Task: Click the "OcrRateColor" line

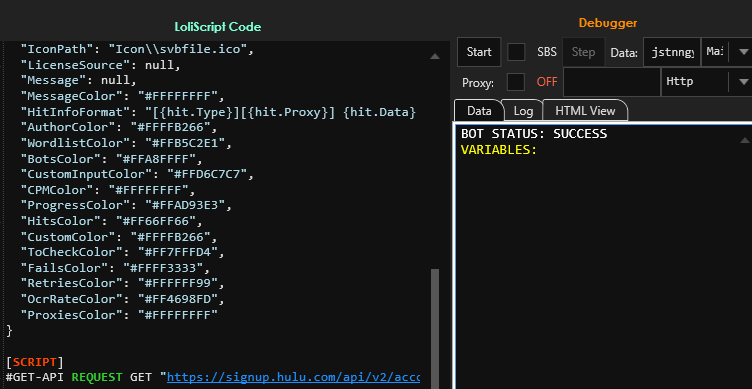Action: [122, 299]
